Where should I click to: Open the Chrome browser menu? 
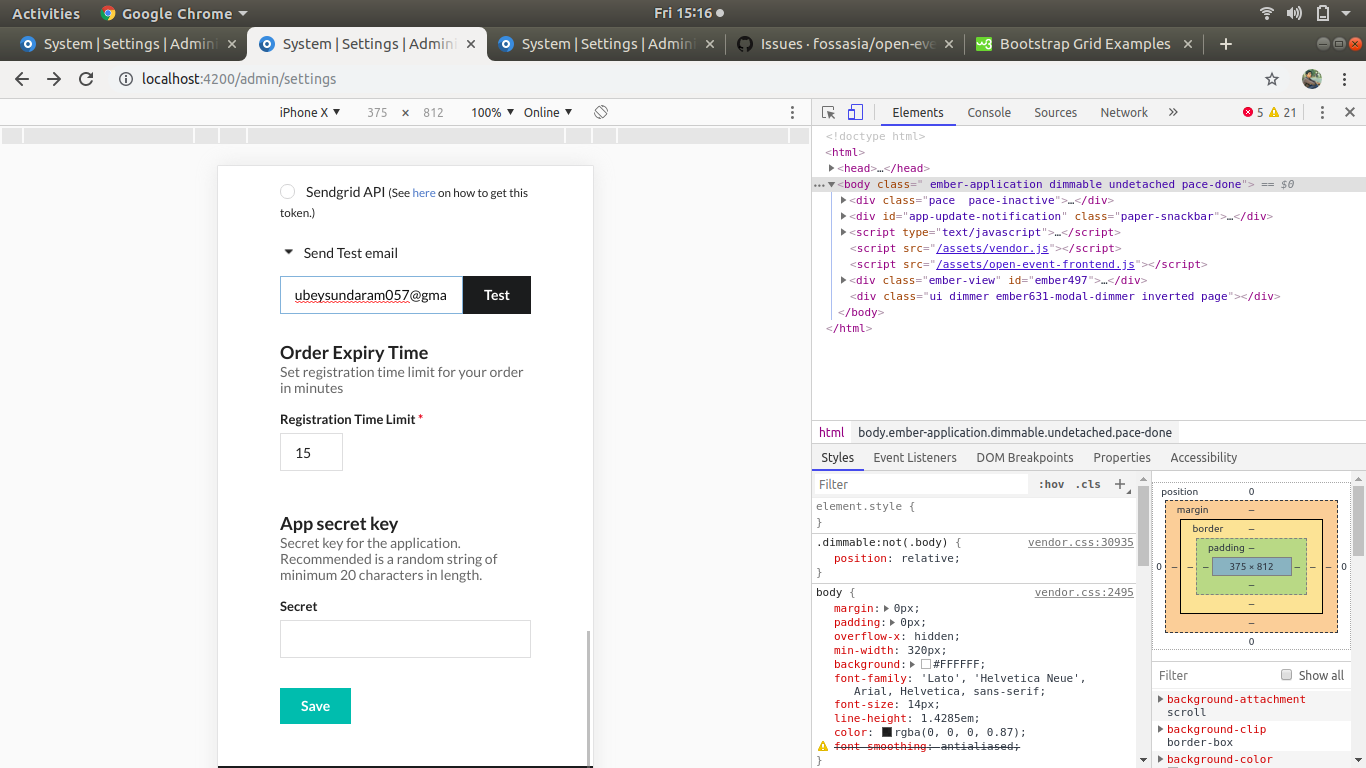pyautogui.click(x=1343, y=78)
